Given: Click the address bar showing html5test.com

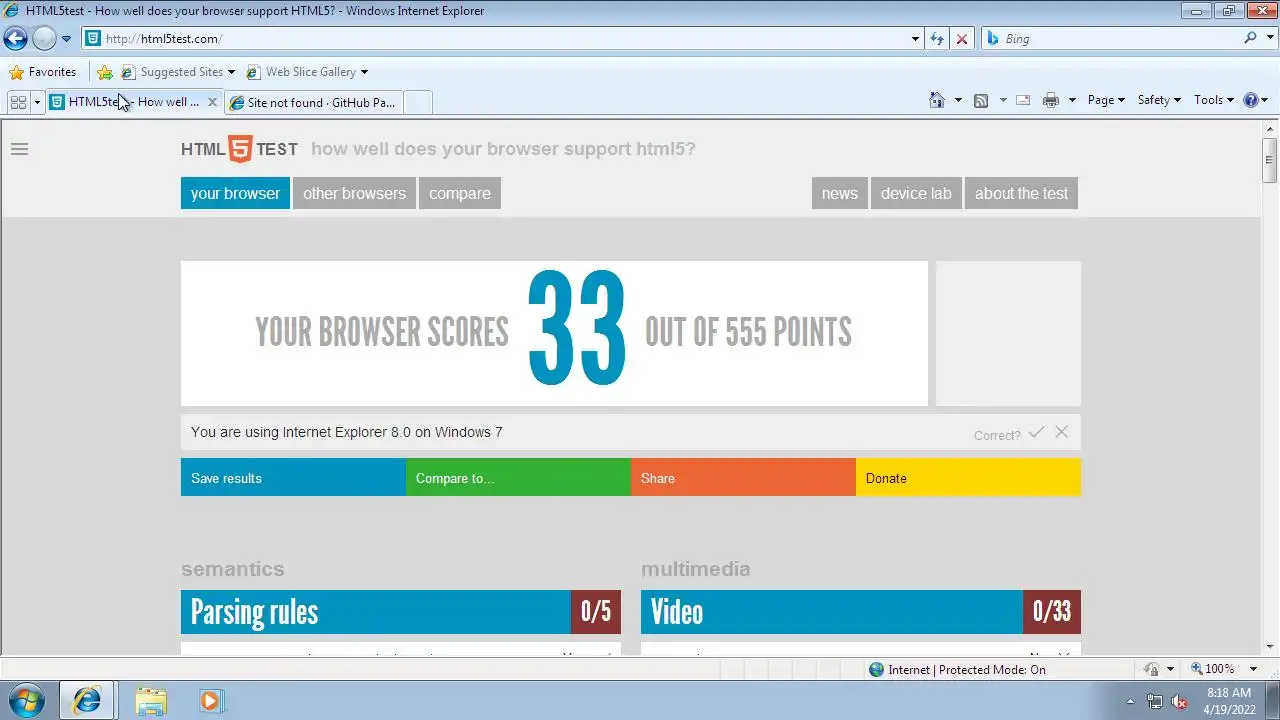Looking at the screenshot, I should tap(495, 39).
